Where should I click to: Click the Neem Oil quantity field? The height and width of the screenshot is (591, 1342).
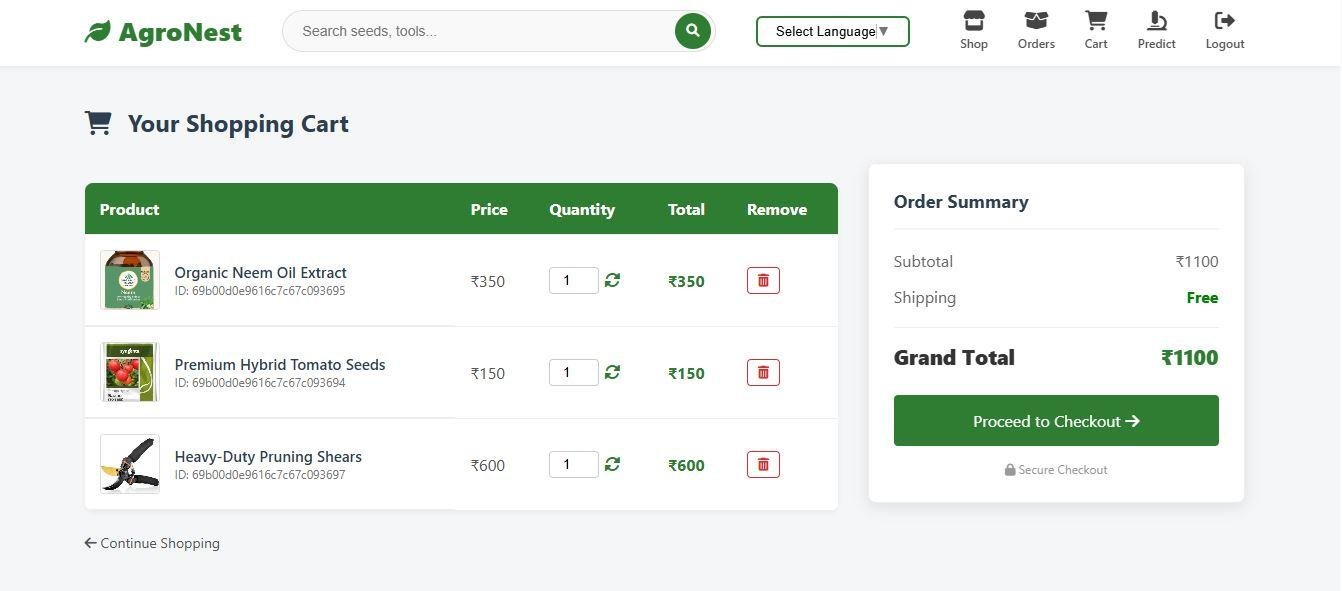pyautogui.click(x=573, y=281)
